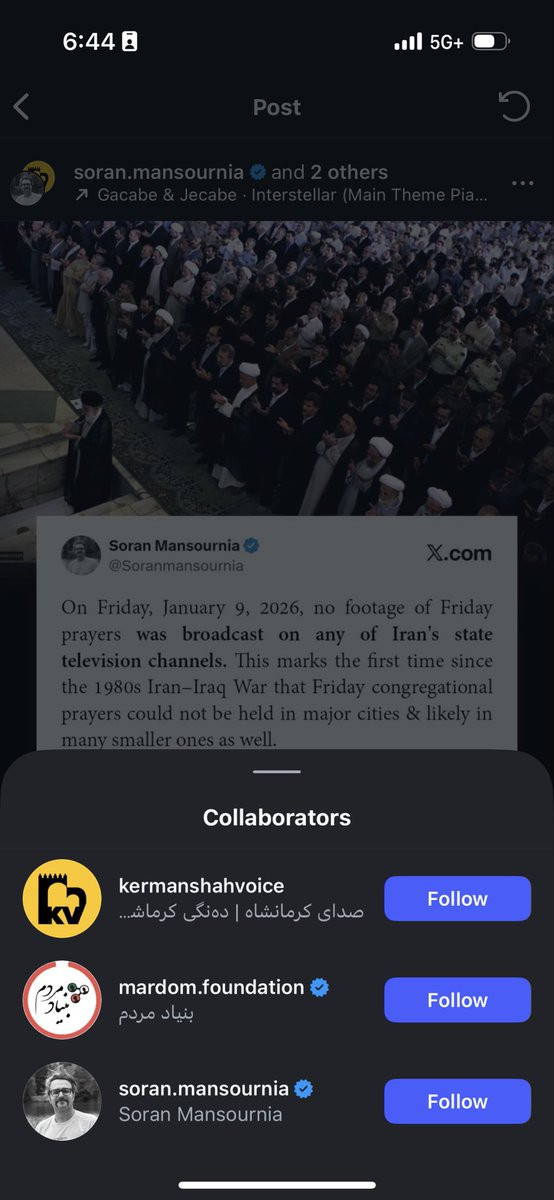The image size is (554, 1200).
Task: Open the kermanshahvoice username
Action: 201,886
